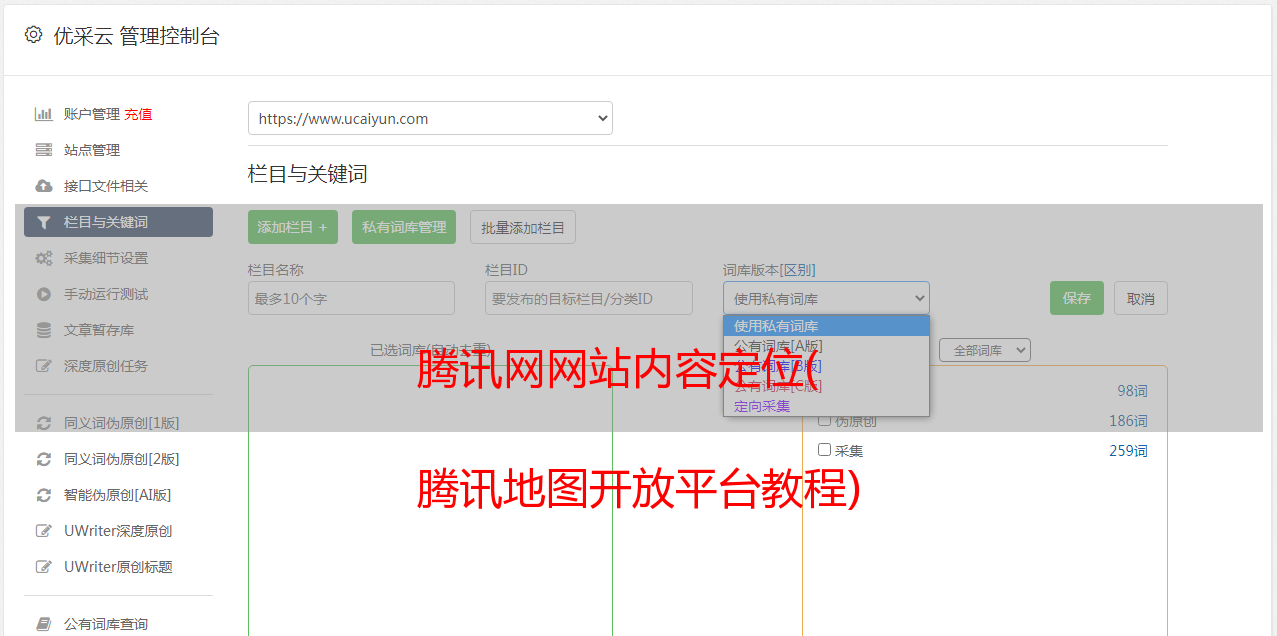Click the green 保存 button
1277x636 pixels.
(x=1077, y=298)
